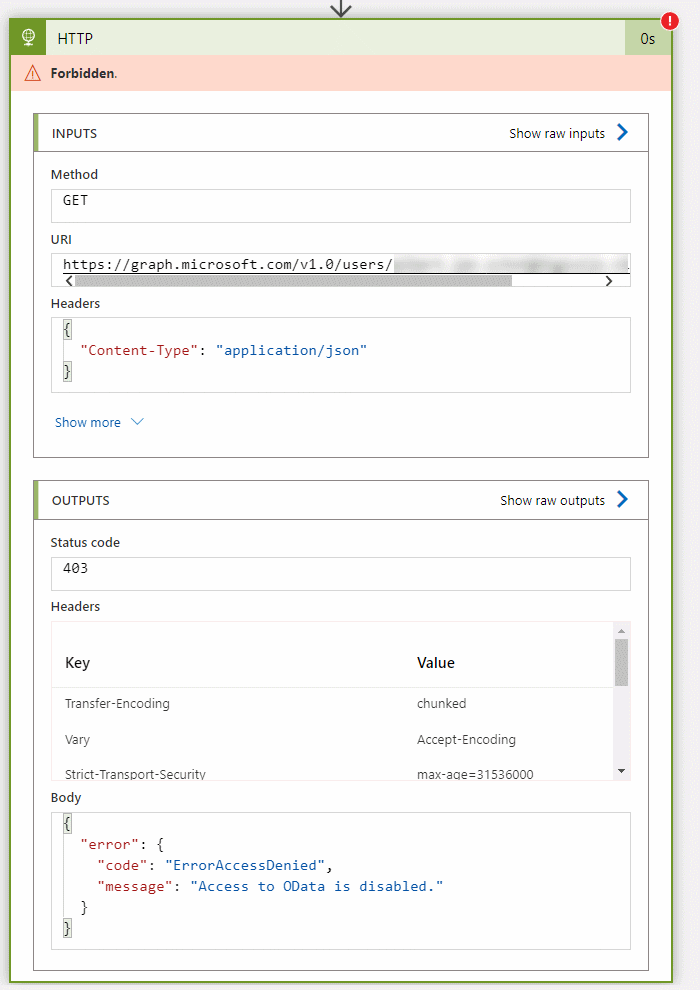Screen dimensions: 700x990
Task: Click the max-age=31536000 value
Action: point(475,774)
